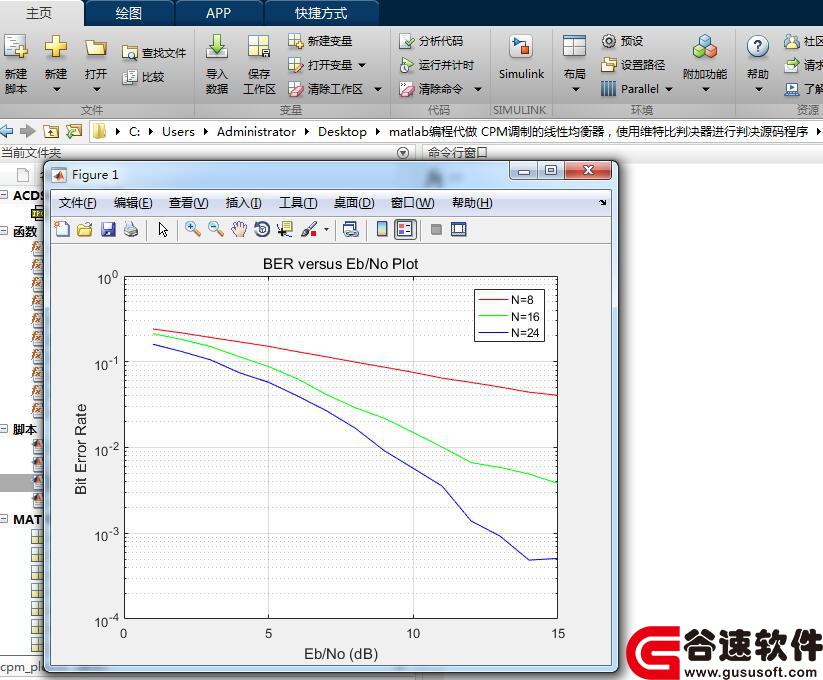Expand Clear Workspace (清除工作区) dropdown
Screen dimensions: 823x680
click(x=378, y=89)
